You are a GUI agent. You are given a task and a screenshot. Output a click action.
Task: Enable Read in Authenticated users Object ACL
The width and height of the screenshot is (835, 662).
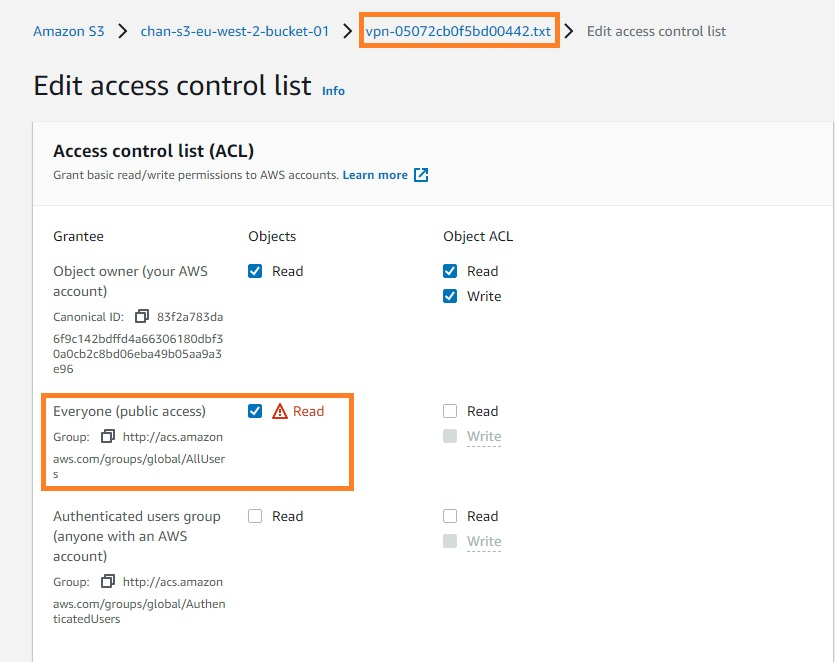point(450,516)
